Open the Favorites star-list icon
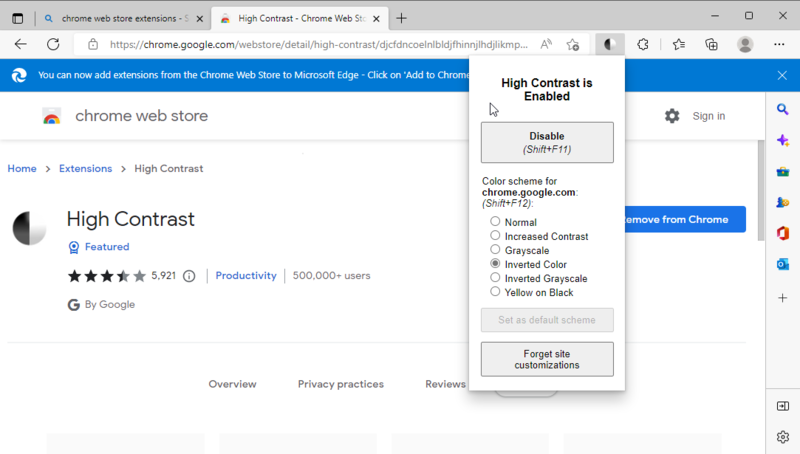Image resolution: width=800 pixels, height=454 pixels. (x=679, y=44)
